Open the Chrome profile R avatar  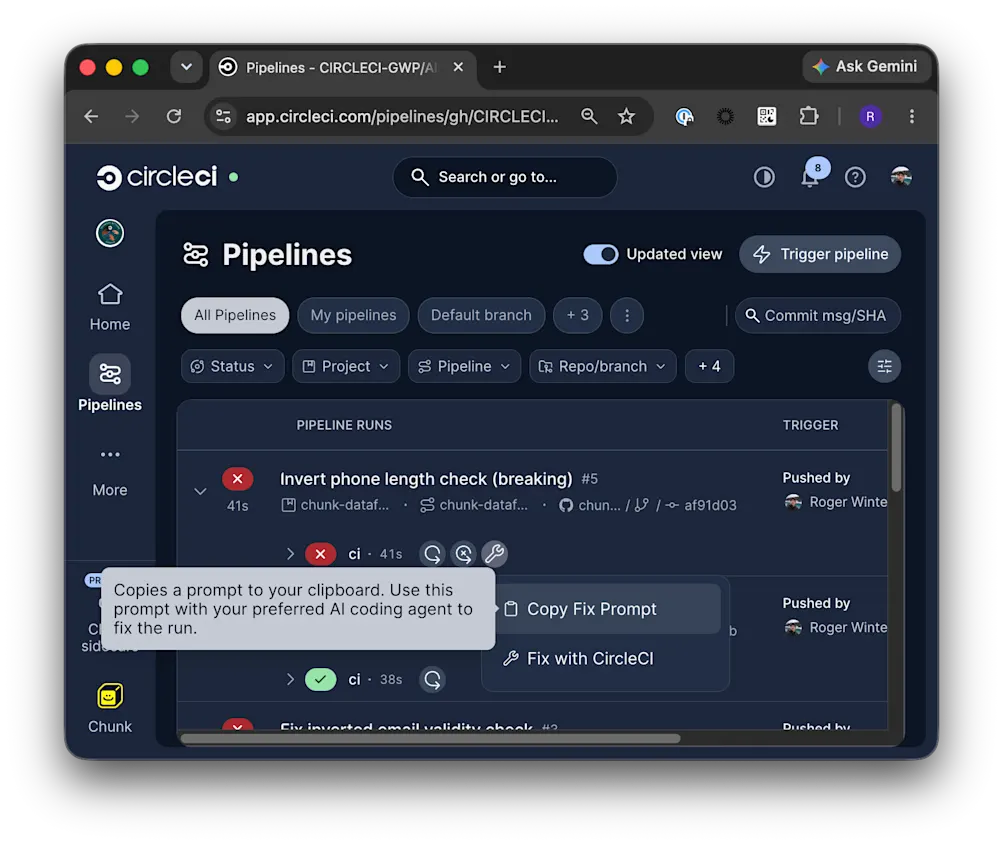(x=870, y=116)
